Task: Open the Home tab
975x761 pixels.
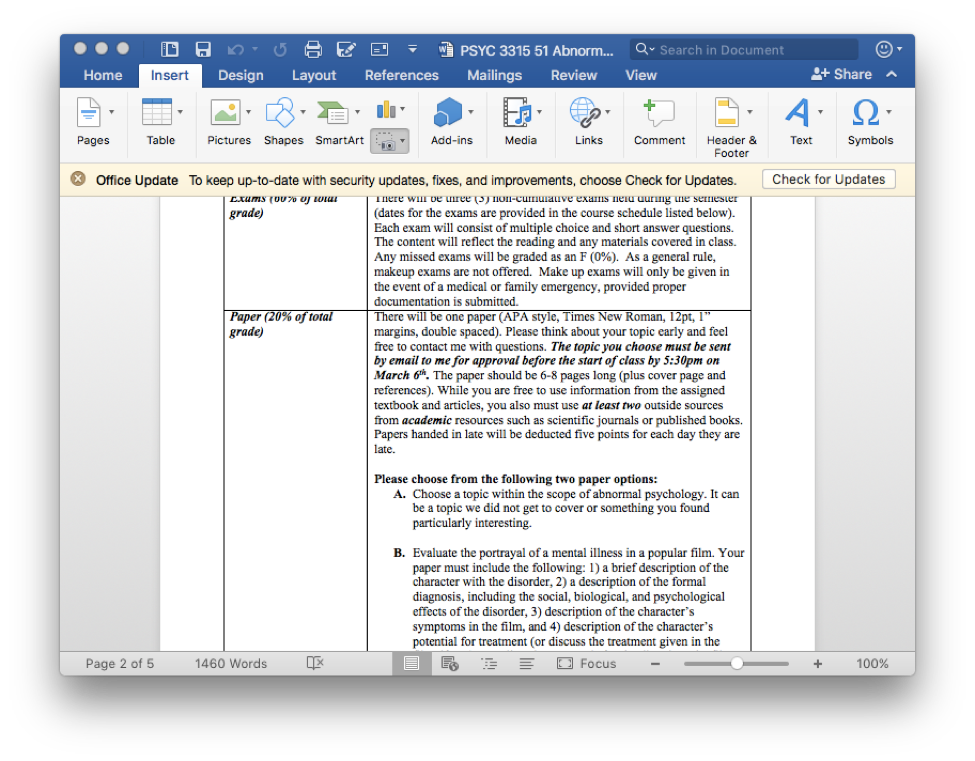Action: (x=103, y=75)
